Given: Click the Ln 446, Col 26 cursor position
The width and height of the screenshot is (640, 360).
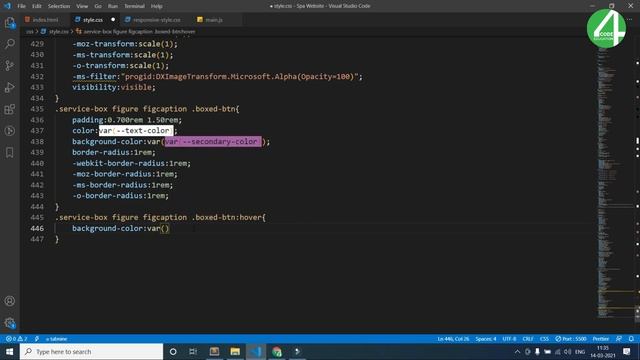Looking at the screenshot, I should coord(453,339).
